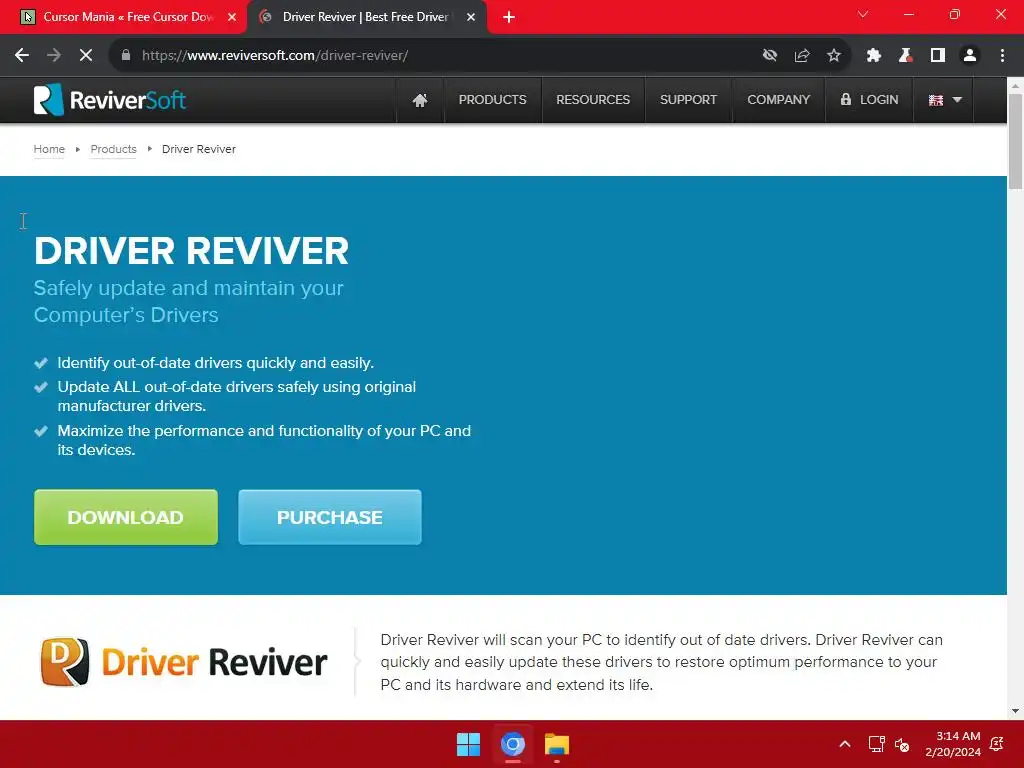Open the Extensions puzzle icon

pyautogui.click(x=874, y=56)
